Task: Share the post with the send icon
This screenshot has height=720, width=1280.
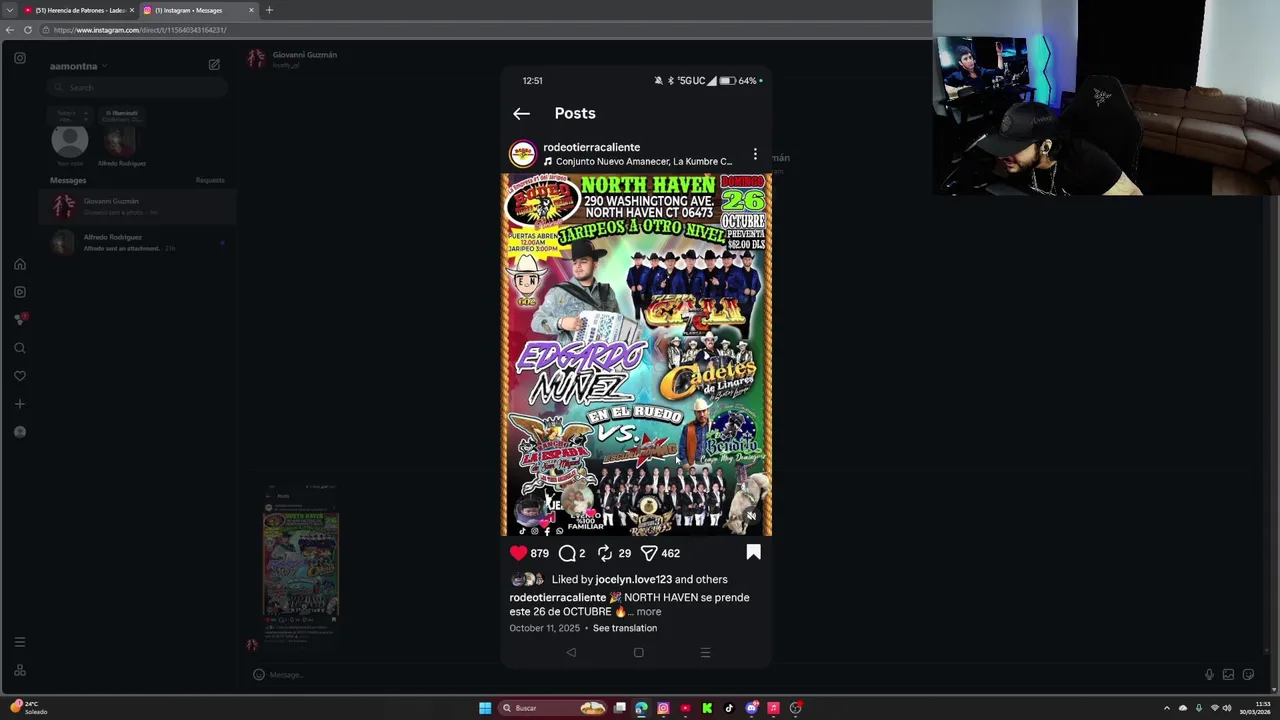Action: tap(649, 553)
